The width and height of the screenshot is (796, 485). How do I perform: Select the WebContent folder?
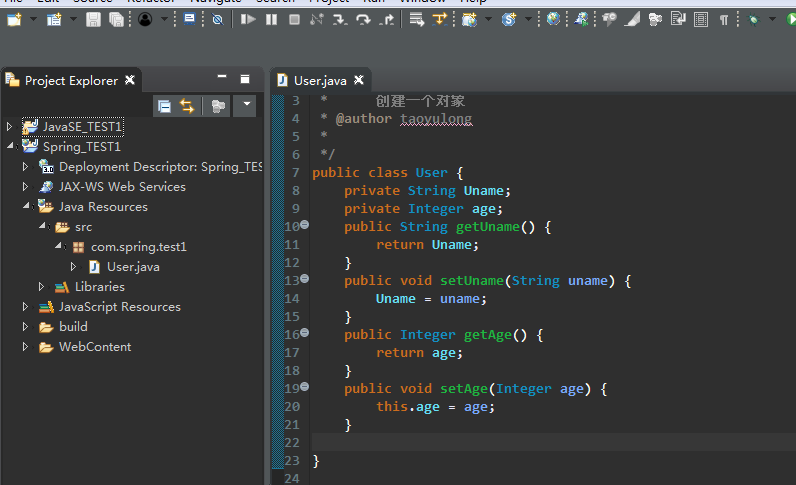coord(95,347)
